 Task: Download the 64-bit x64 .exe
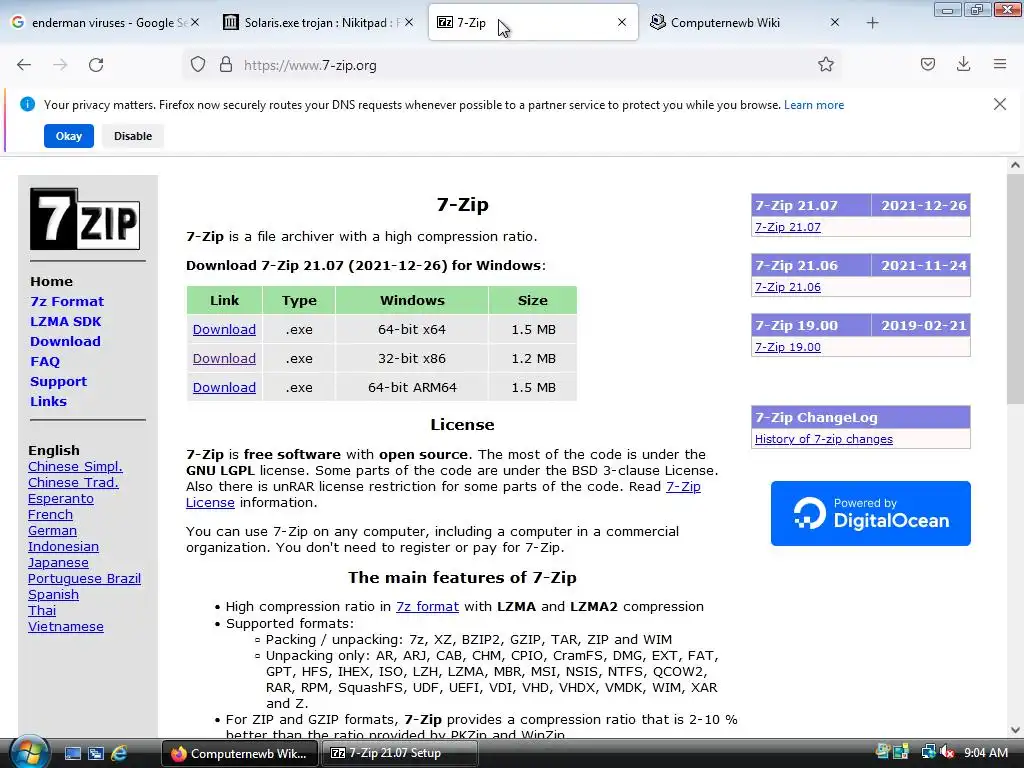[x=224, y=329]
